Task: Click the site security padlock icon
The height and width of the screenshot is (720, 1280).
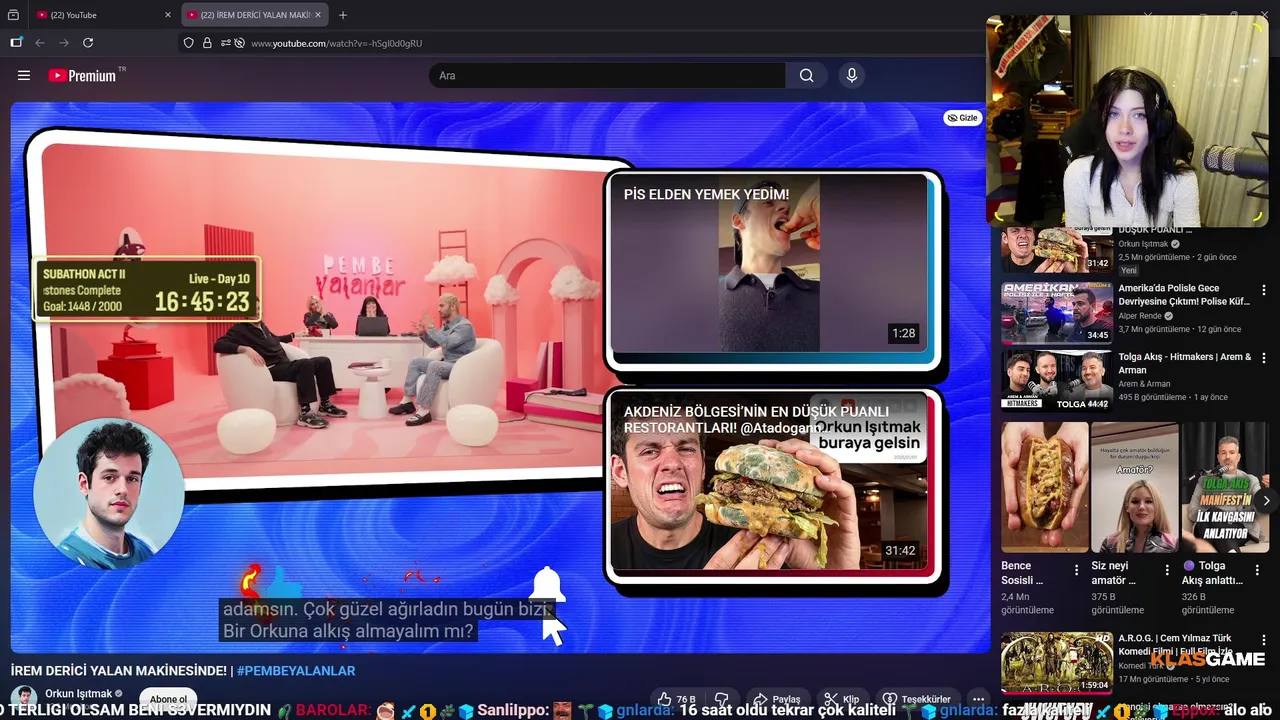Action: tap(207, 43)
